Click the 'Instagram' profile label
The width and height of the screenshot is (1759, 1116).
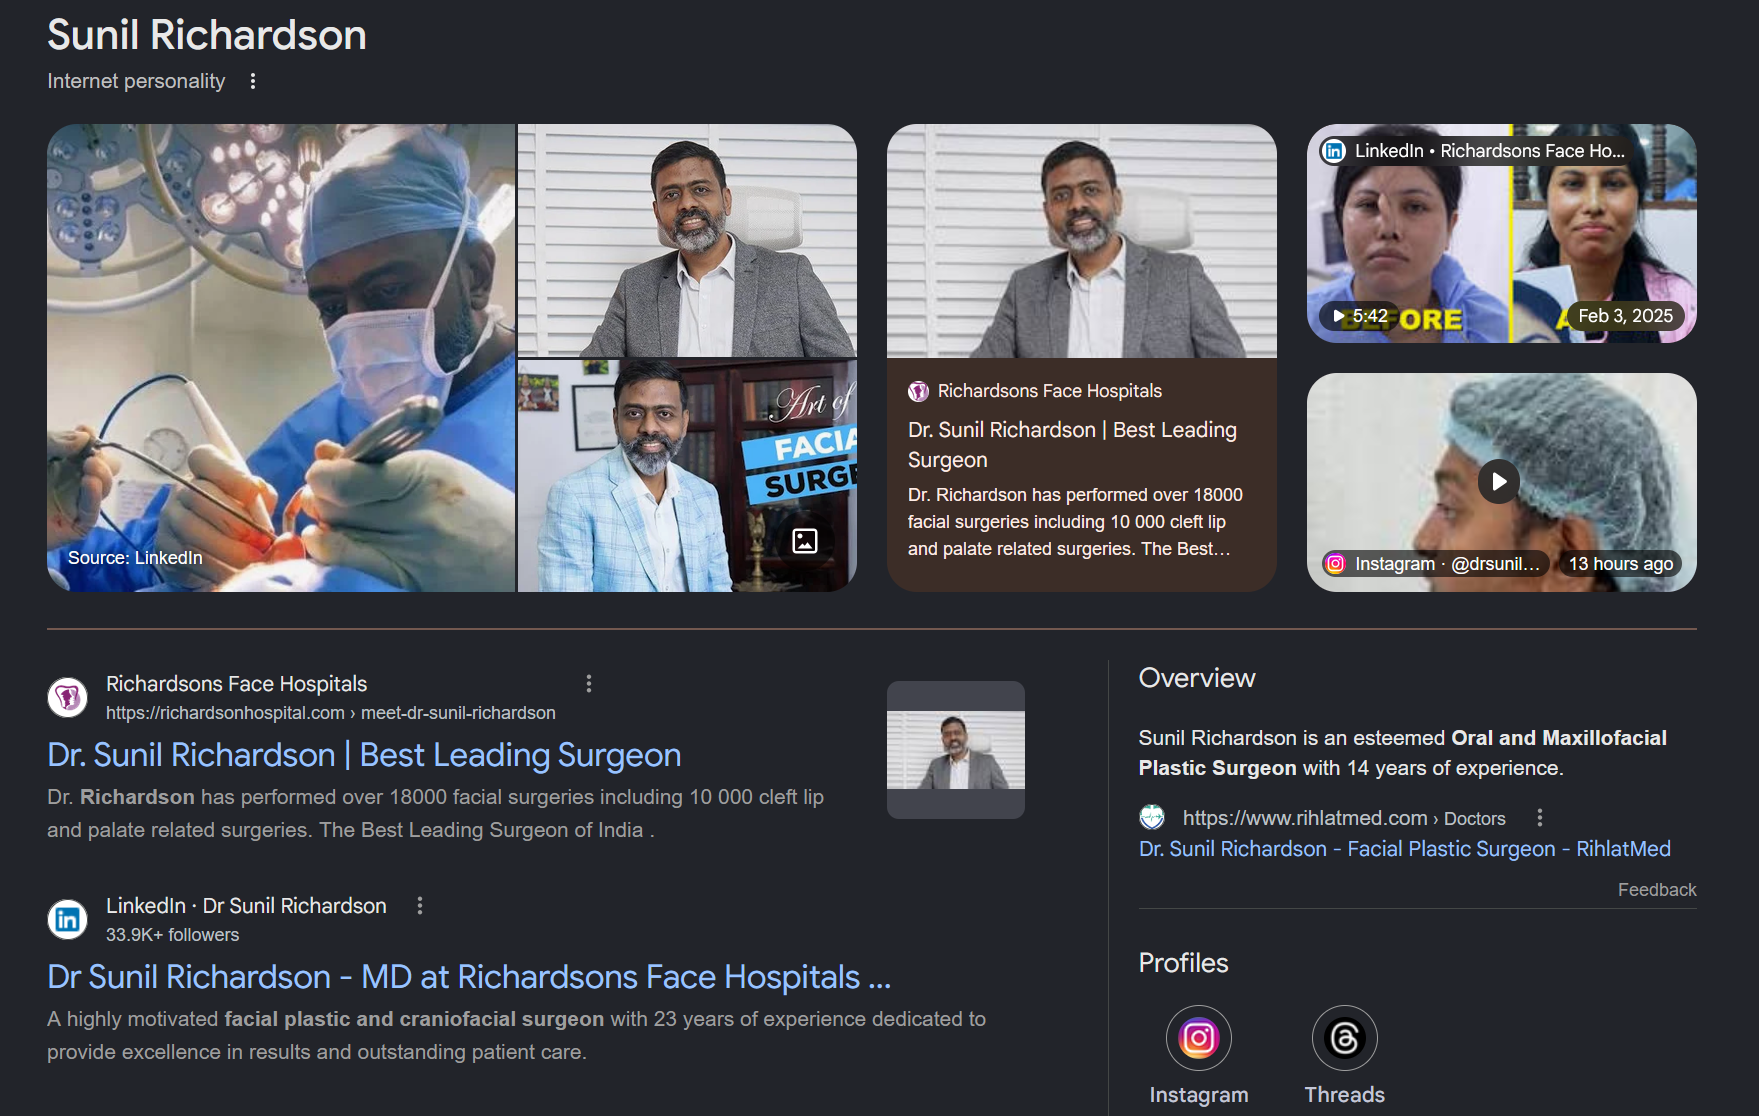1199,1095
